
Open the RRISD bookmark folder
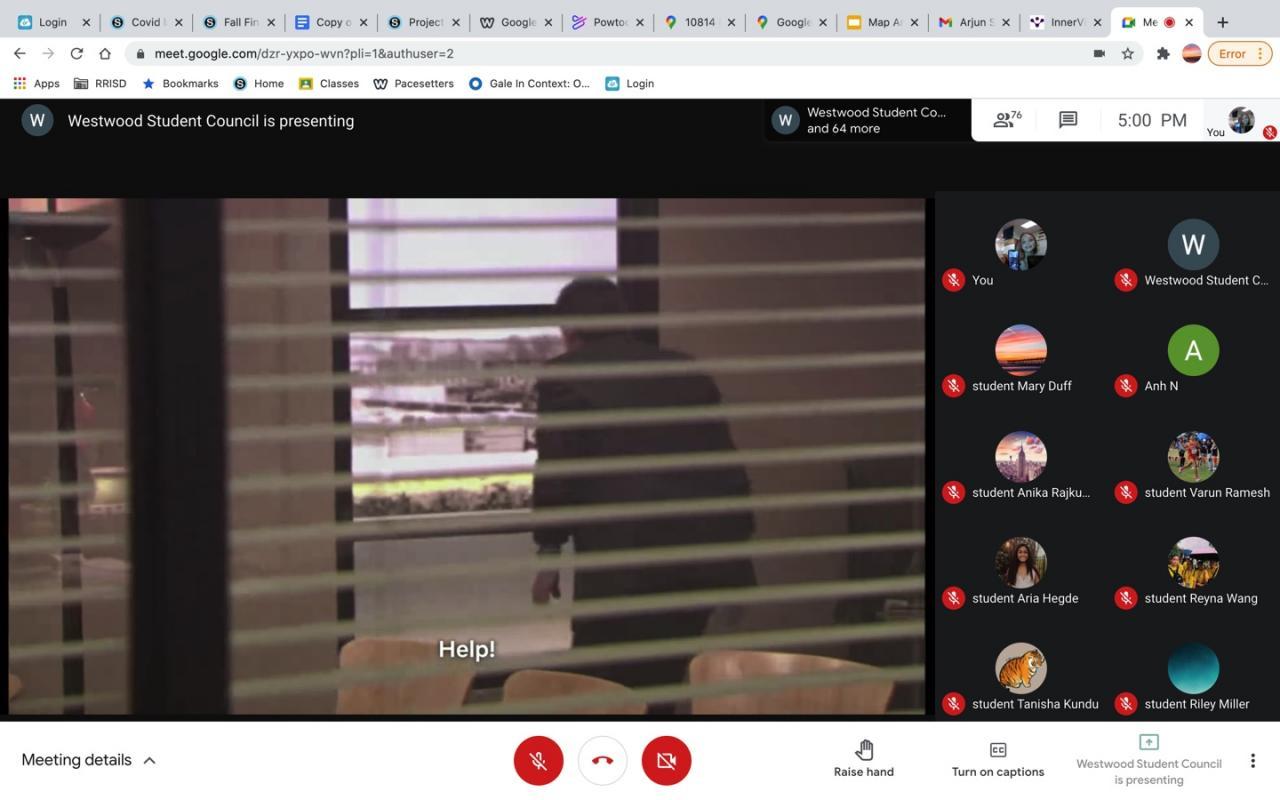pos(101,84)
